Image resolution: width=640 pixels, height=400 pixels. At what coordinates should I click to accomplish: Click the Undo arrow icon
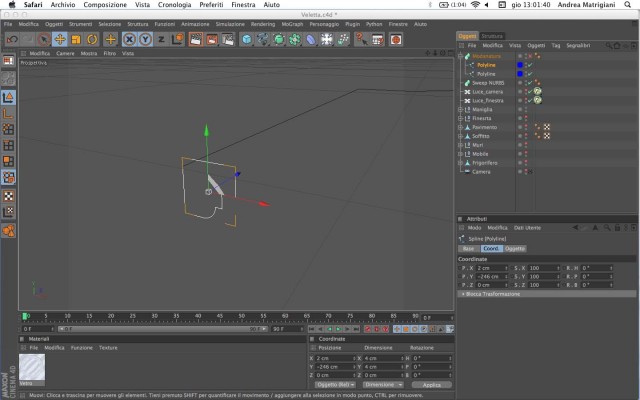coord(12,40)
